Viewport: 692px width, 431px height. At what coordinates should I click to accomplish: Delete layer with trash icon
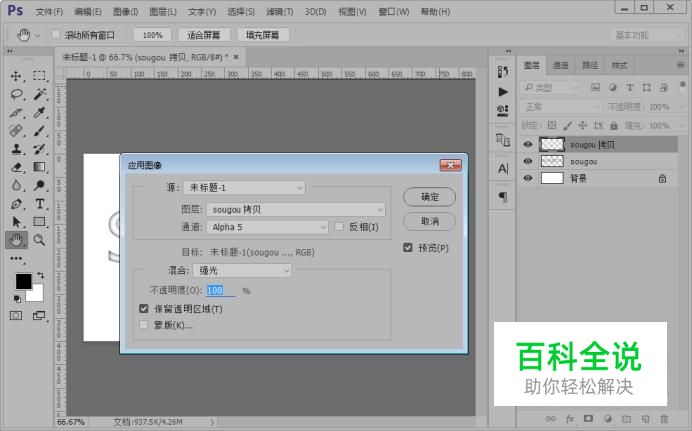(x=664, y=419)
